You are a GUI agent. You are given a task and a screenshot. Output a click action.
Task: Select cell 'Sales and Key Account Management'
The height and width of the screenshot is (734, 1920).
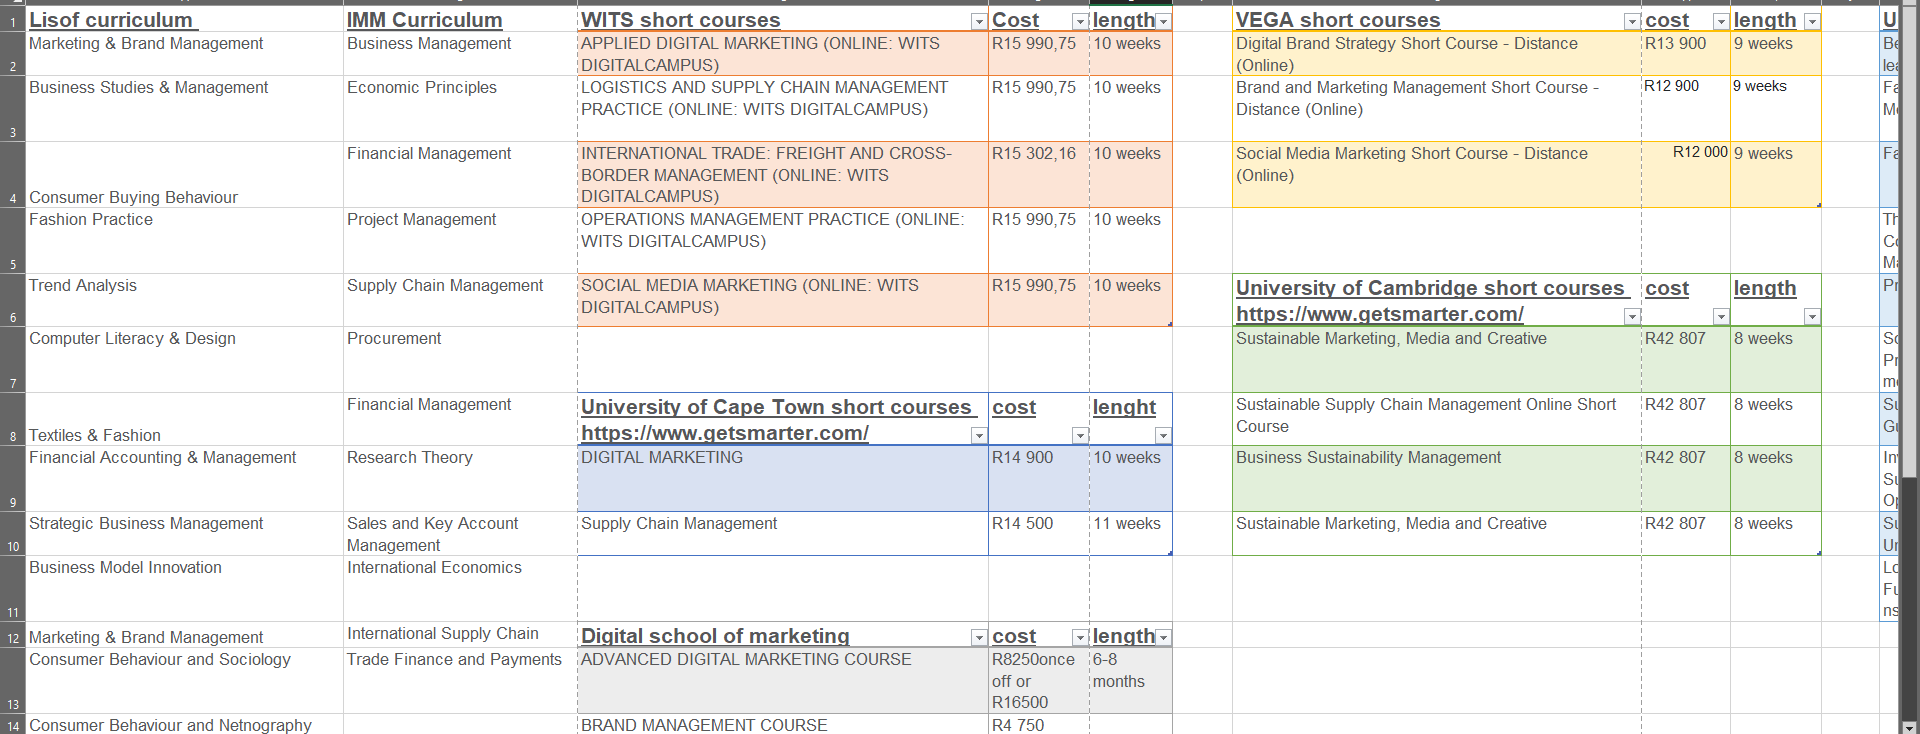click(x=460, y=534)
